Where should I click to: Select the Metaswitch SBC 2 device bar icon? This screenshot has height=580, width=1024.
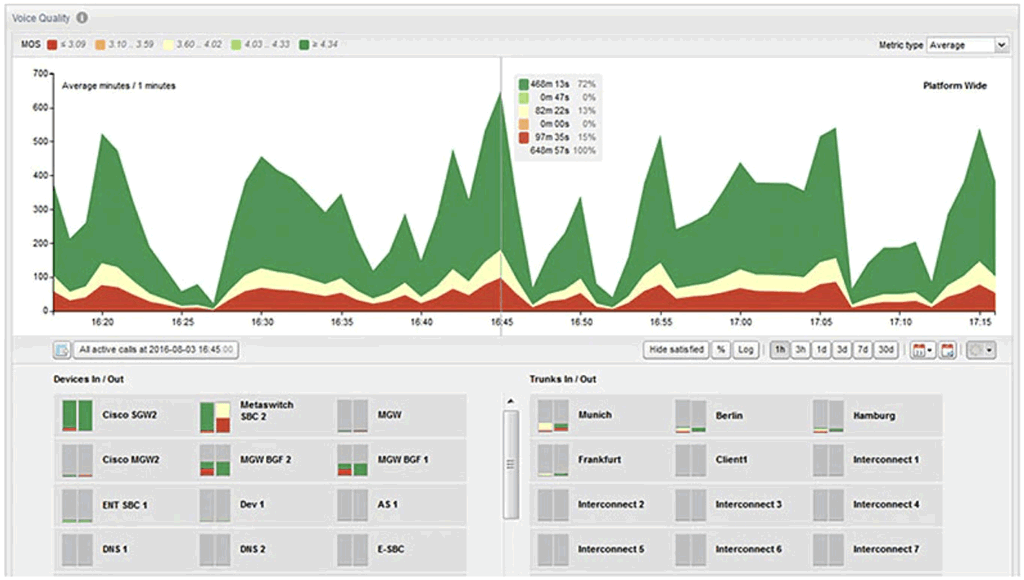(215, 417)
